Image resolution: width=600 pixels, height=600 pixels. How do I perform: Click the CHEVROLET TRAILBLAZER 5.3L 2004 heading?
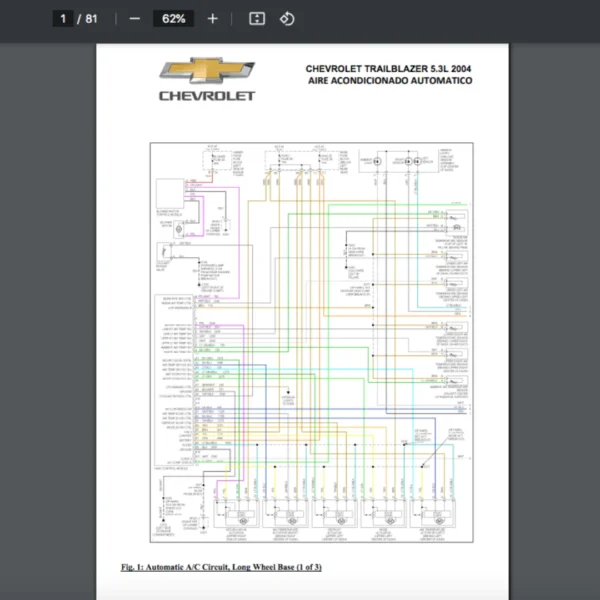pyautogui.click(x=388, y=69)
